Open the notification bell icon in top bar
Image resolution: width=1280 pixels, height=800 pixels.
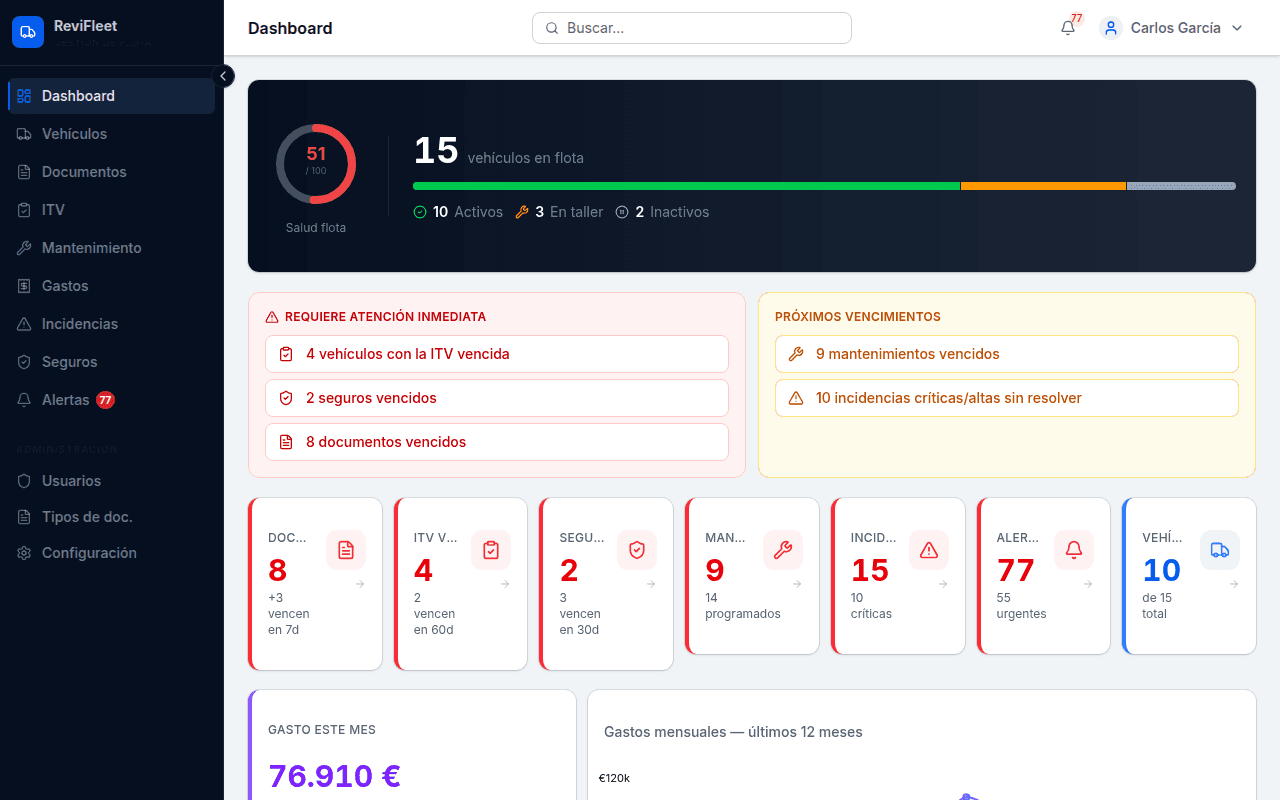tap(1066, 28)
